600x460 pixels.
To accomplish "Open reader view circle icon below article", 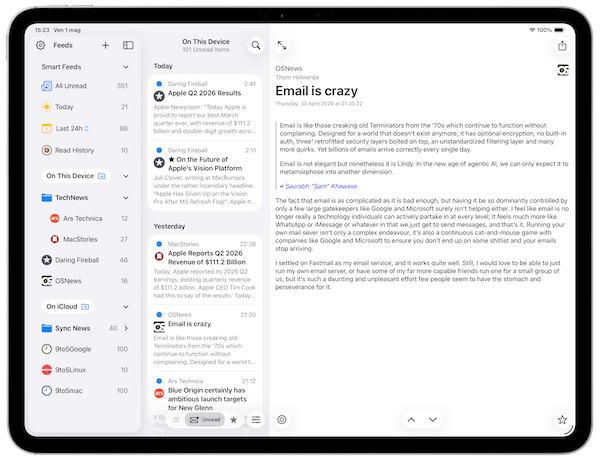I will click(x=282, y=419).
